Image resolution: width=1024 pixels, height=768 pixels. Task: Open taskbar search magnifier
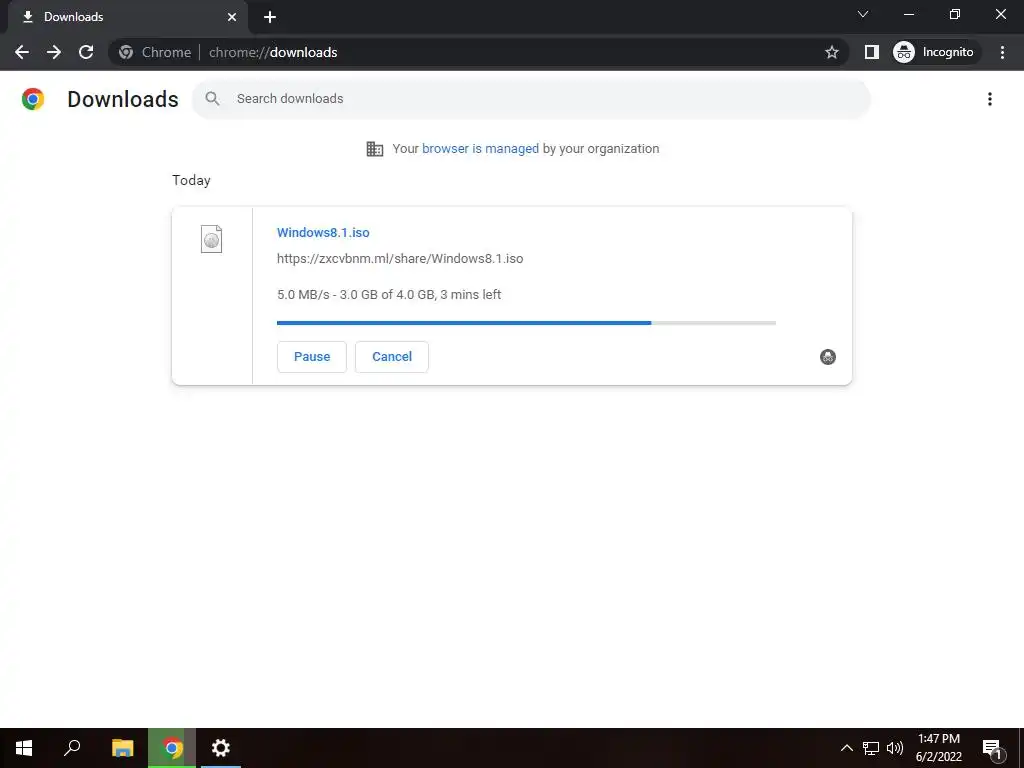[x=72, y=748]
